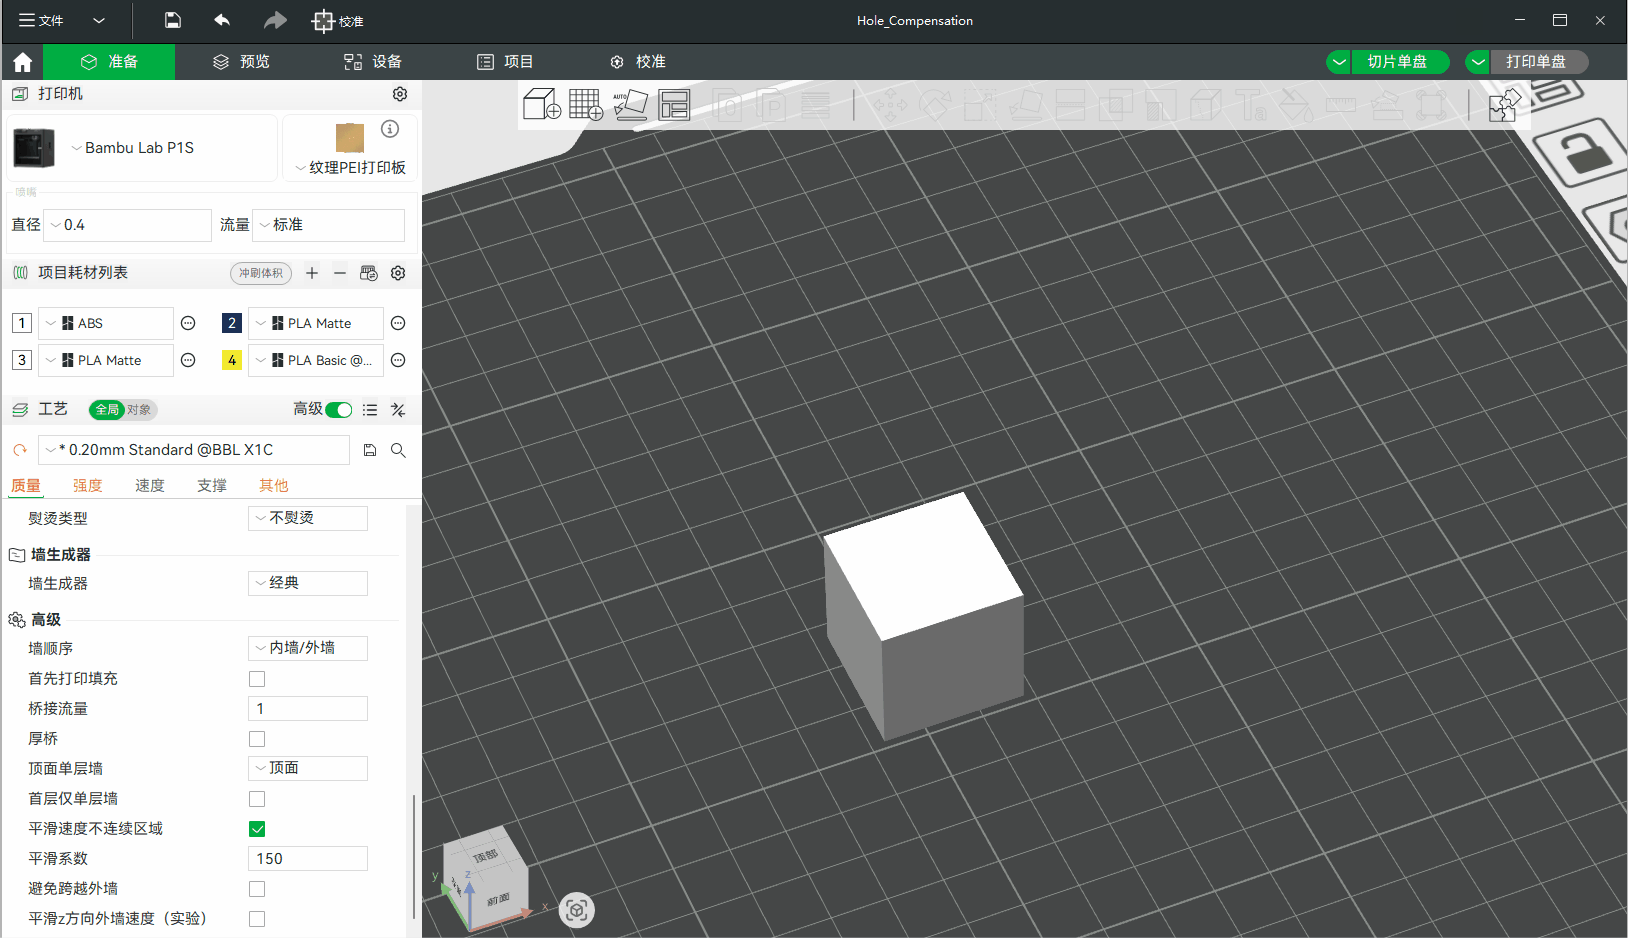Click the add plate grid icon
Screen dimensions: 1628x938
coord(586,104)
